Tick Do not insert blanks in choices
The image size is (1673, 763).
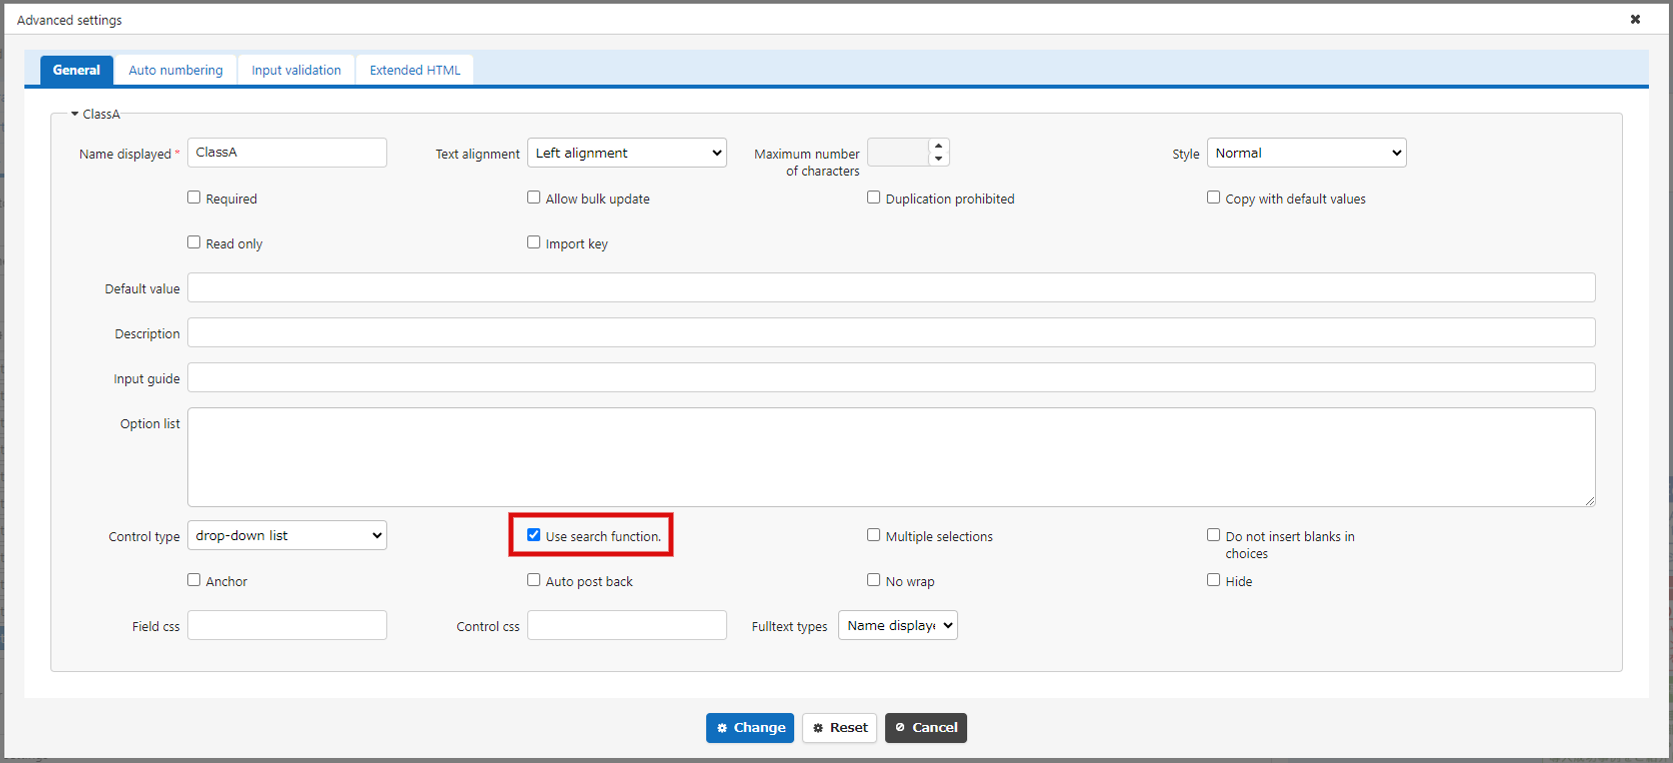pos(1214,535)
